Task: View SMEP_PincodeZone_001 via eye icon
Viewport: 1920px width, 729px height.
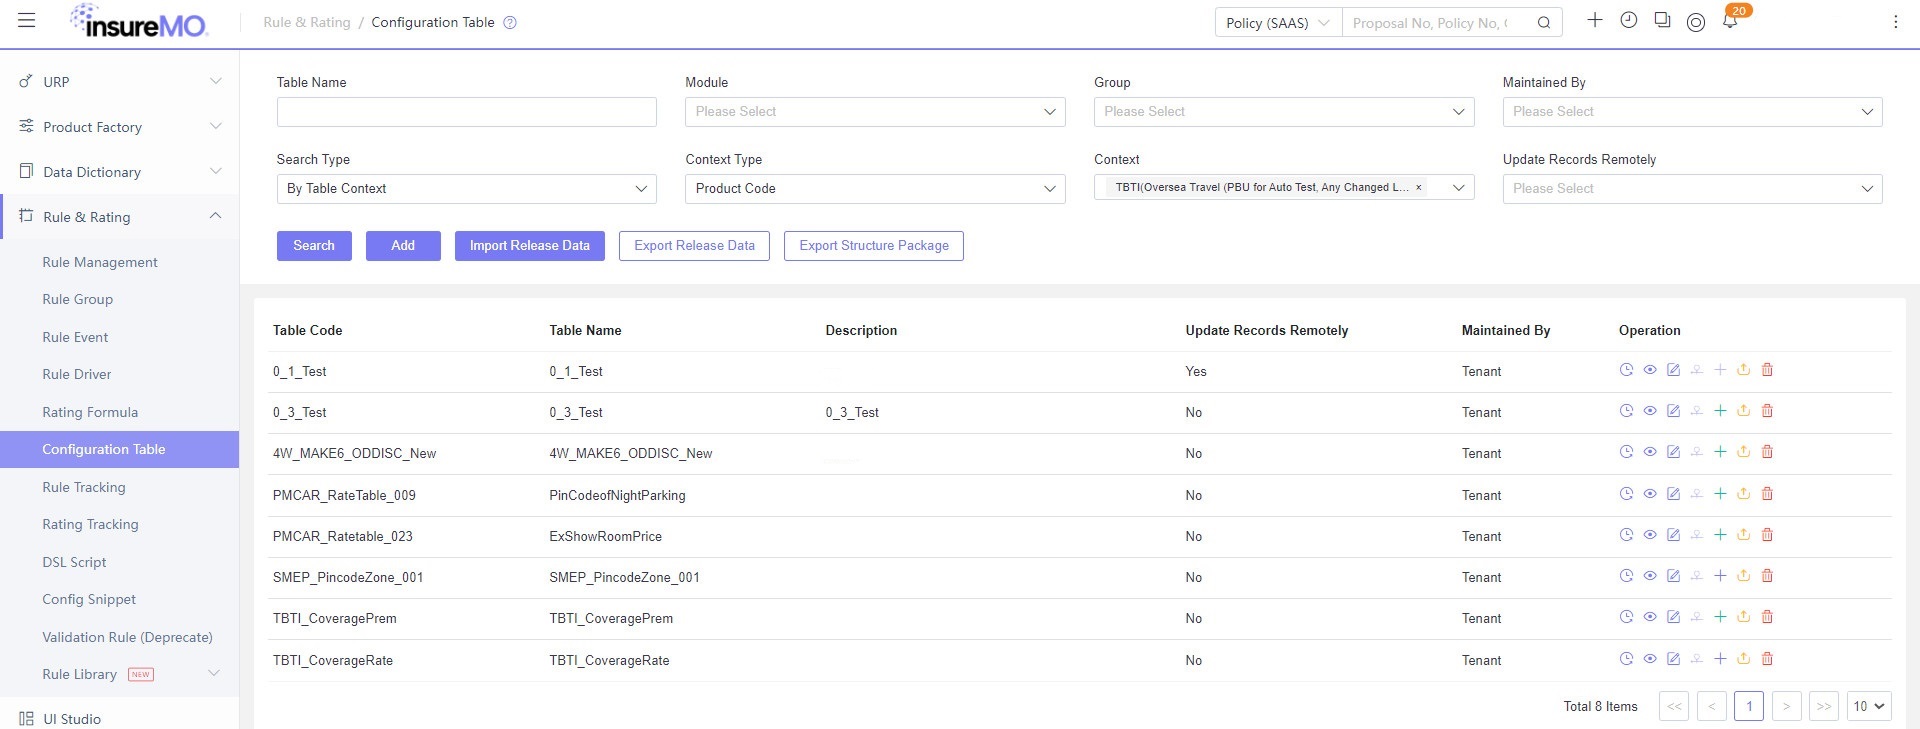Action: 1650,576
